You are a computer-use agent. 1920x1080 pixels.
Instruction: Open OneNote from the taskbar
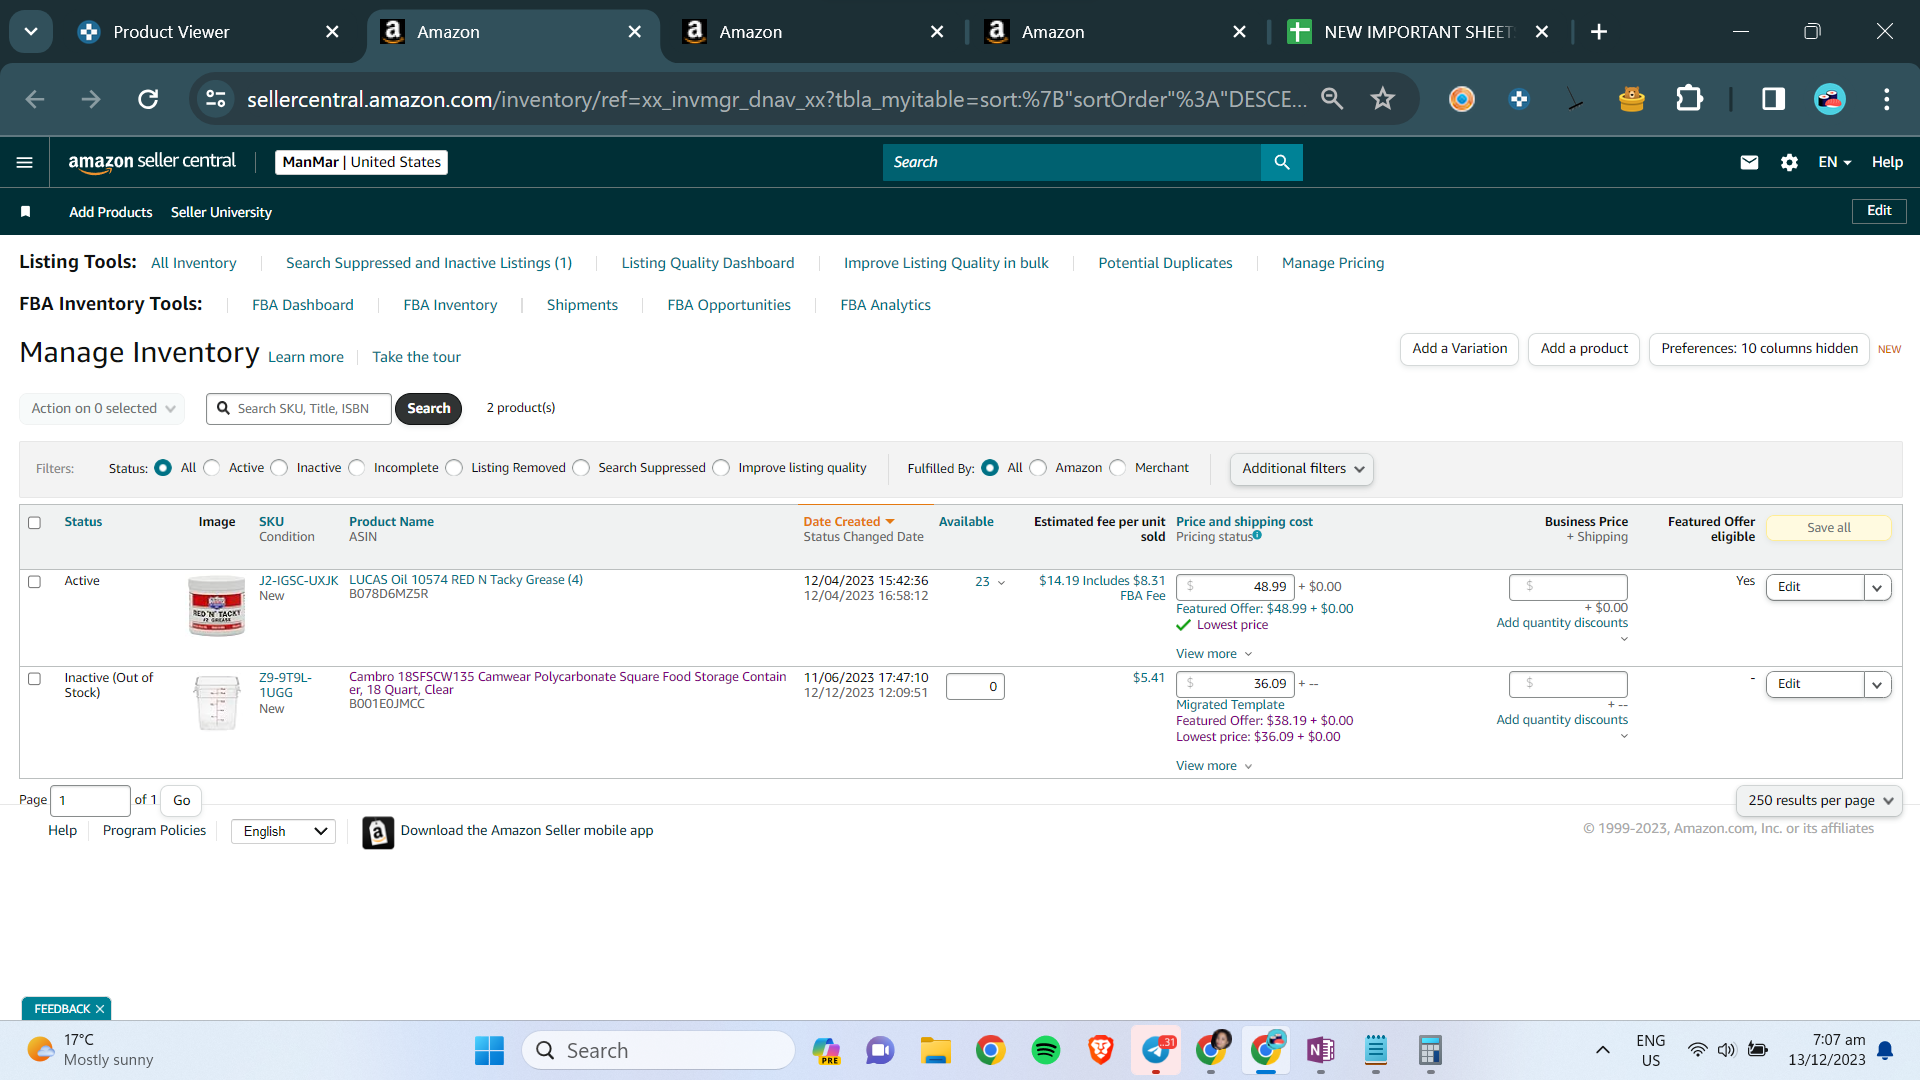click(x=1321, y=1050)
